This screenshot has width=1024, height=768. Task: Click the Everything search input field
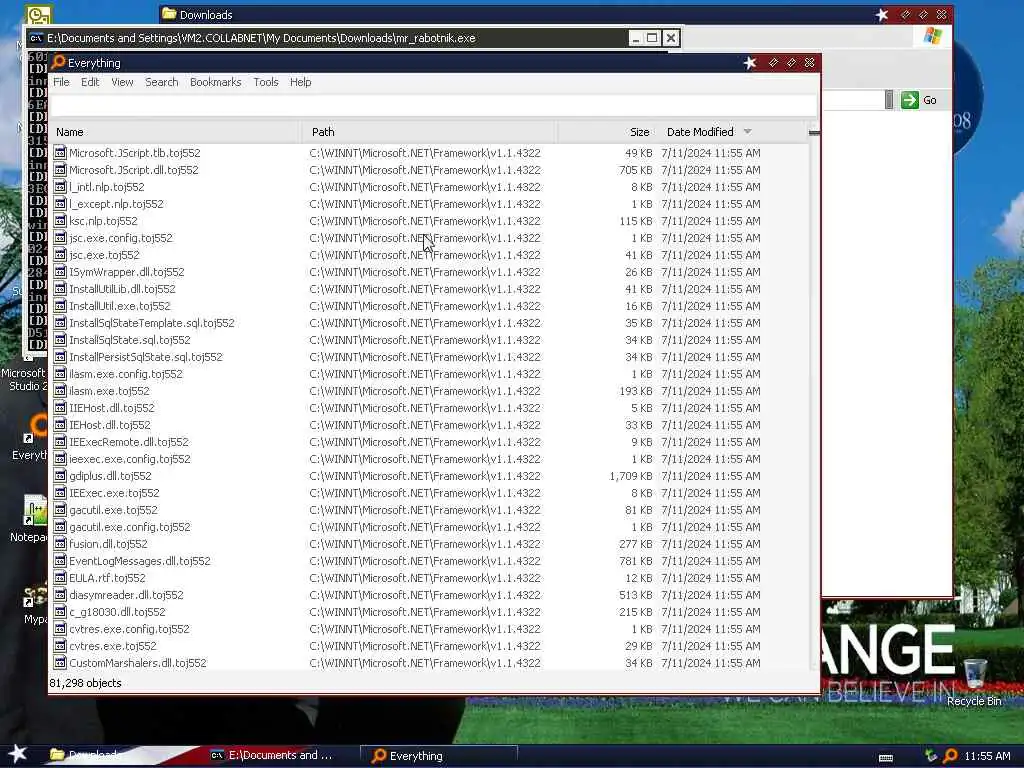(x=434, y=105)
